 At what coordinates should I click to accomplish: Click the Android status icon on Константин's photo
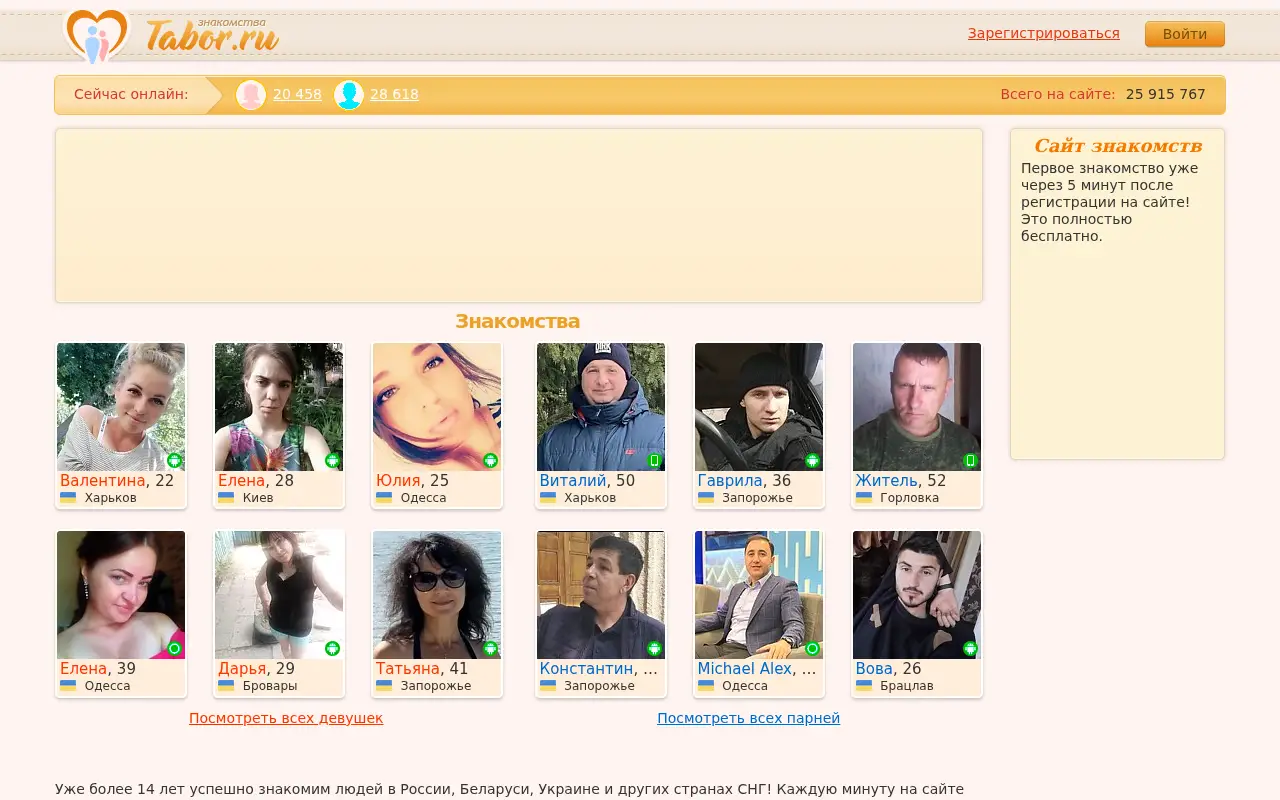[655, 648]
